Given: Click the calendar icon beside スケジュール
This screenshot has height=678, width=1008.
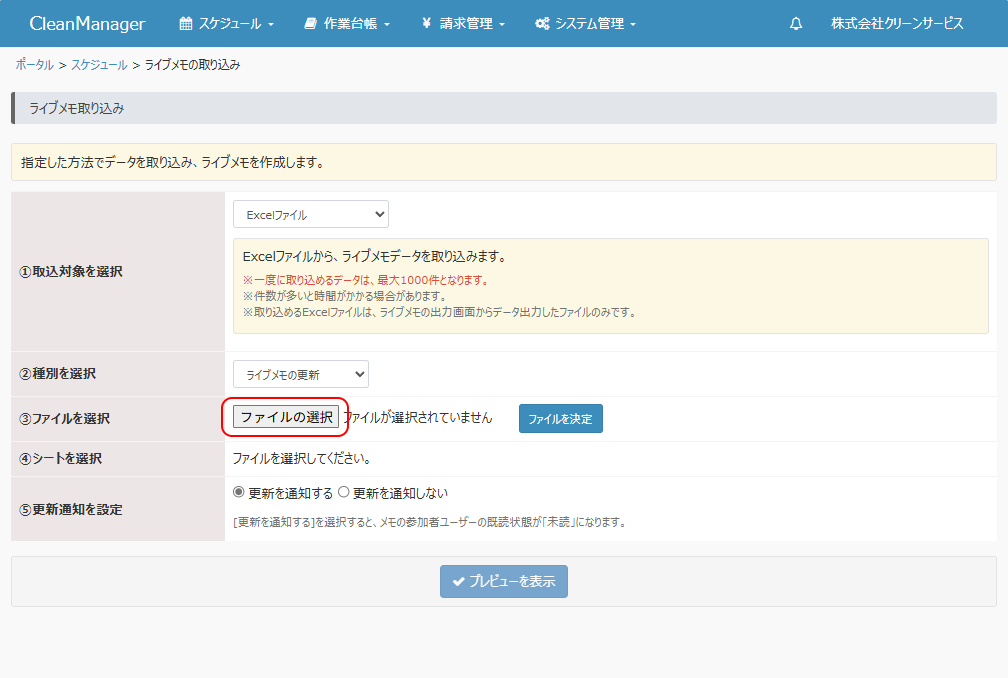Looking at the screenshot, I should pyautogui.click(x=185, y=23).
